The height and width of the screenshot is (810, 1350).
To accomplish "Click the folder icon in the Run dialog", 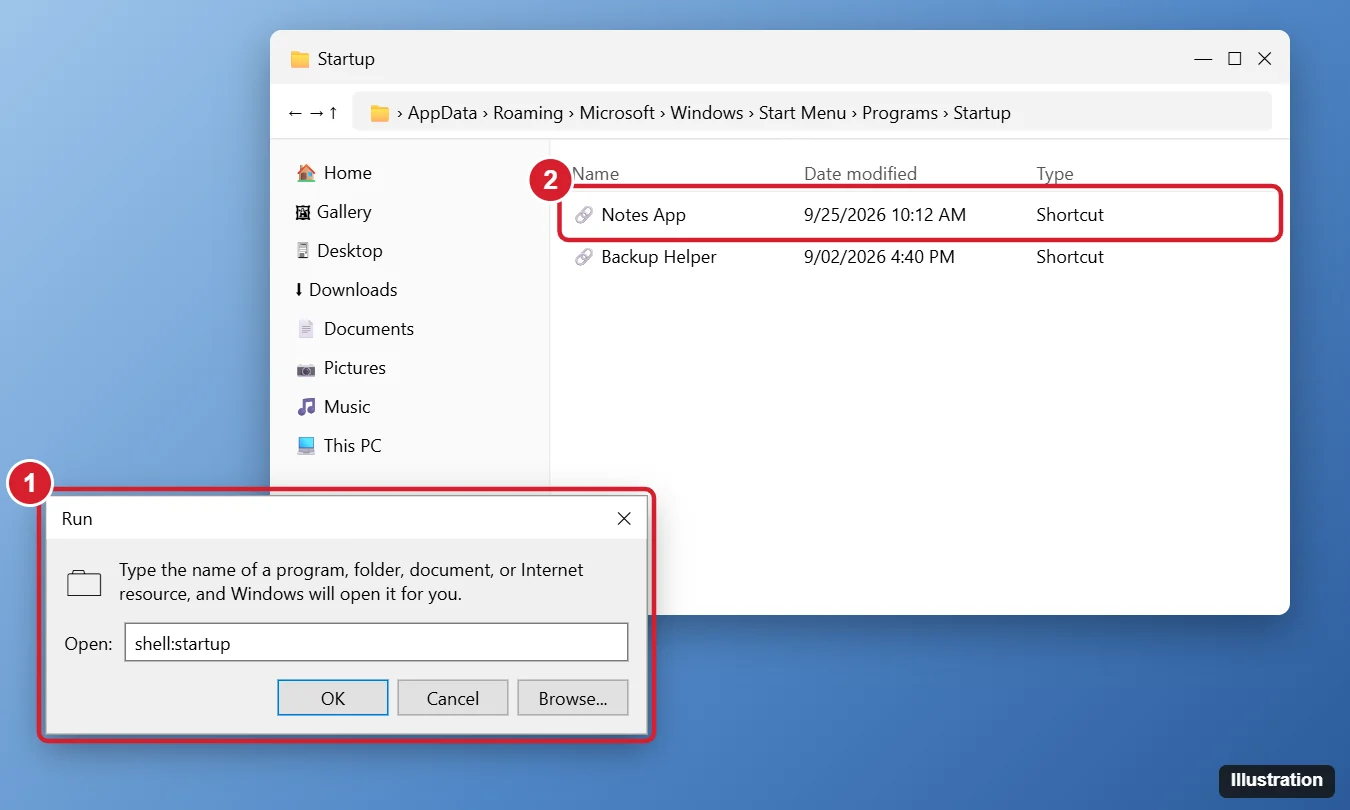I will tap(84, 583).
